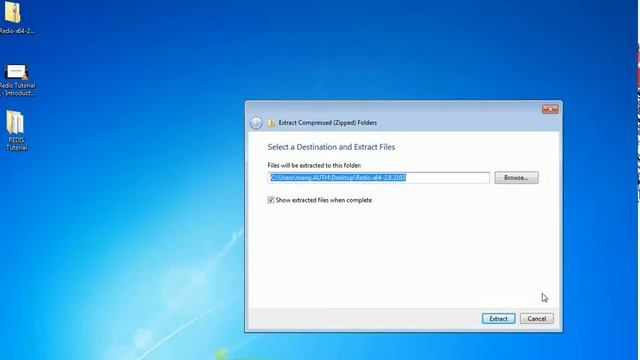Click the destination folder path field
Screen dimensions: 640x360
(x=378, y=178)
